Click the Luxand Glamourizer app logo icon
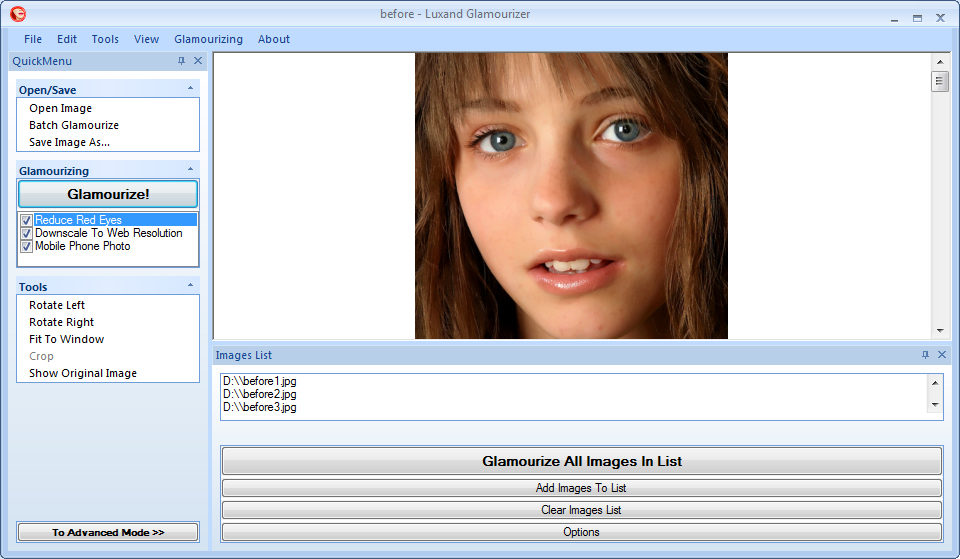Screen dimensions: 960x559 (17, 15)
